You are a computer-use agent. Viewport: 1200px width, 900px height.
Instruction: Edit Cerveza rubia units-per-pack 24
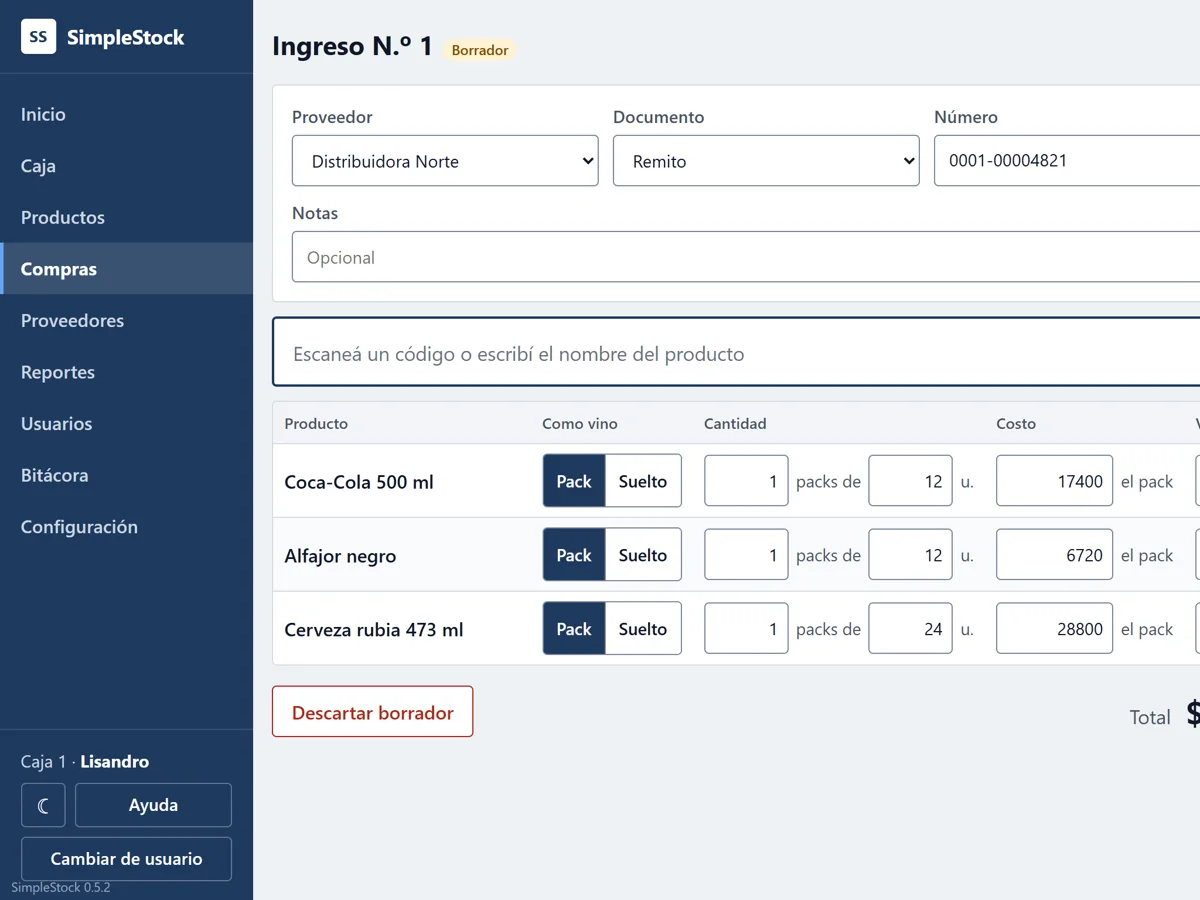pos(910,629)
